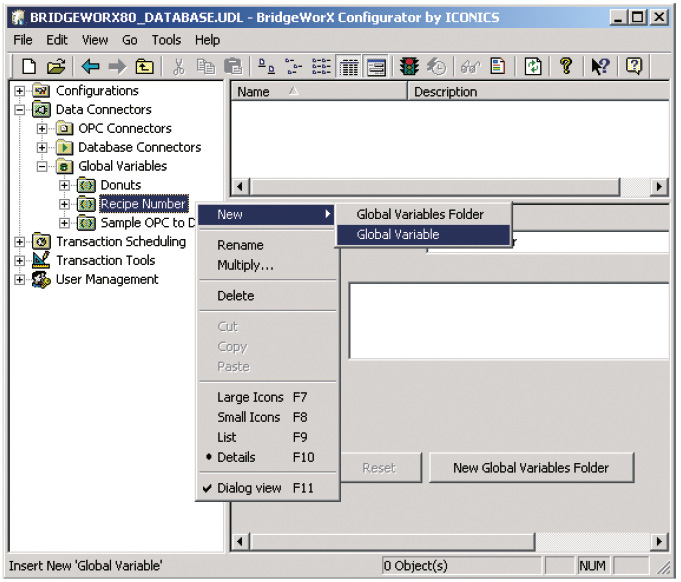Viewport: 681px width, 582px height.
Task: Click the Copy toolbar icon
Action: pos(206,66)
